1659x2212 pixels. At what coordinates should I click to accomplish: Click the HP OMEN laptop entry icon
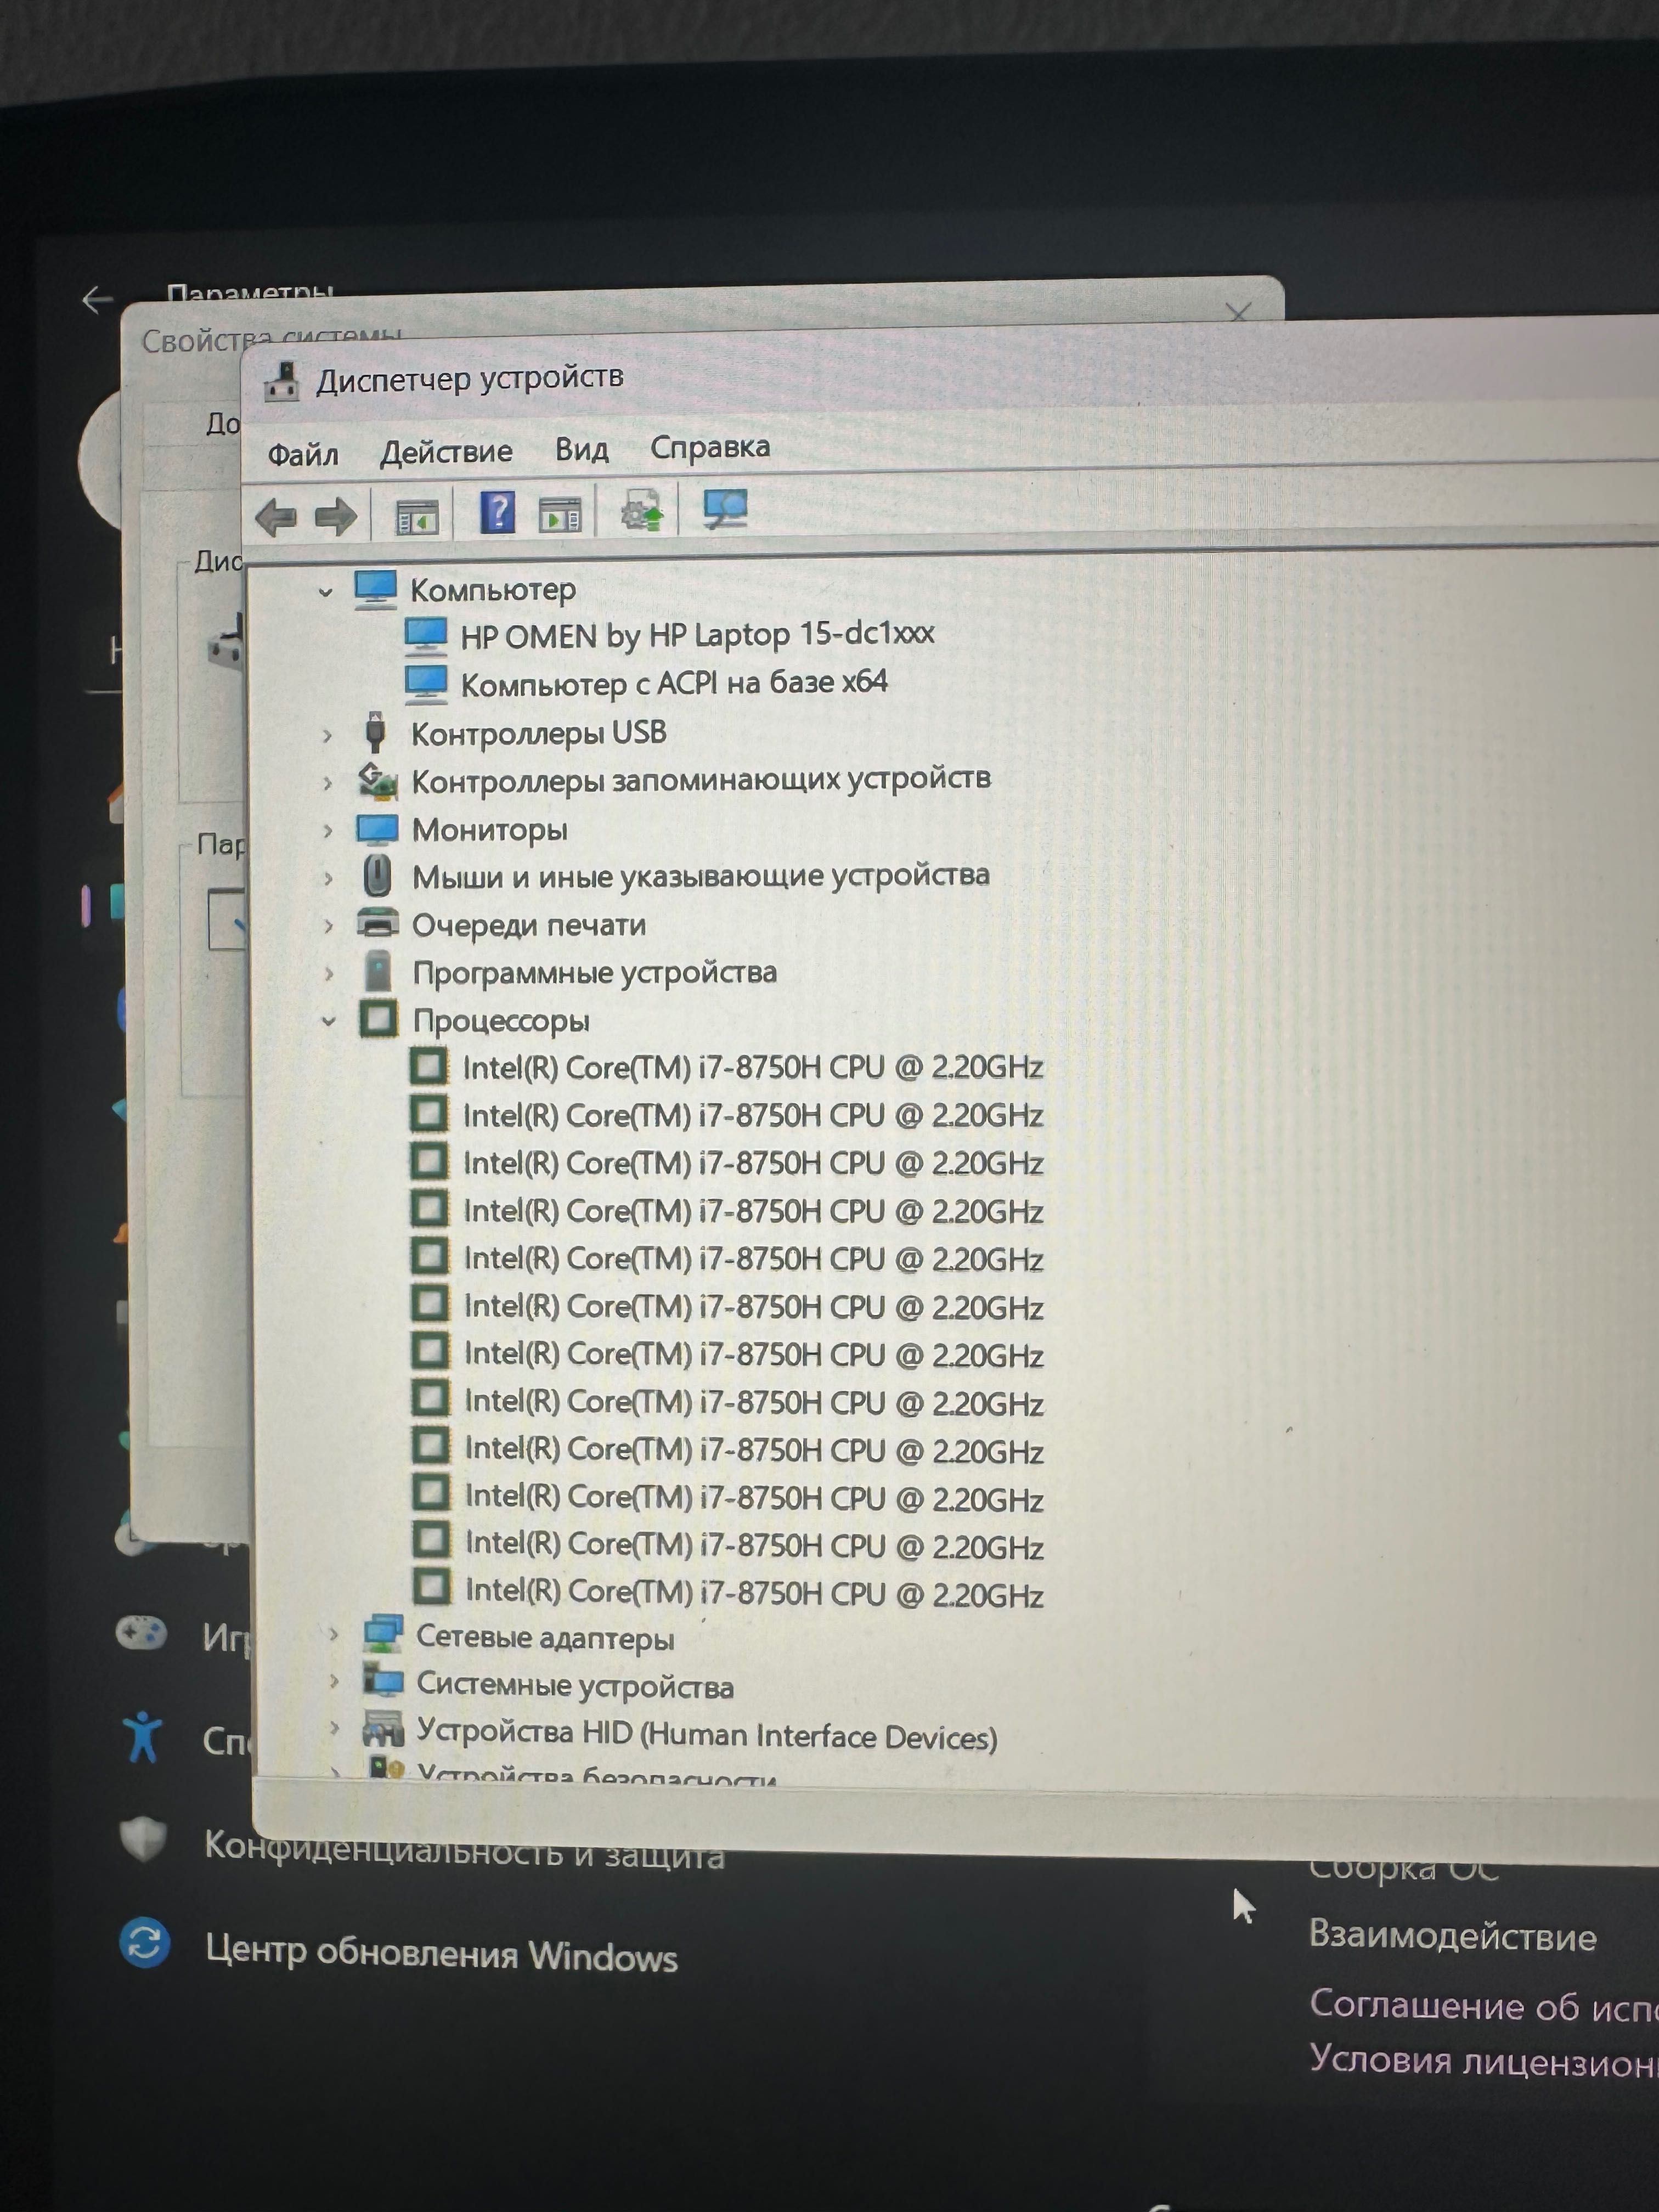pyautogui.click(x=425, y=636)
